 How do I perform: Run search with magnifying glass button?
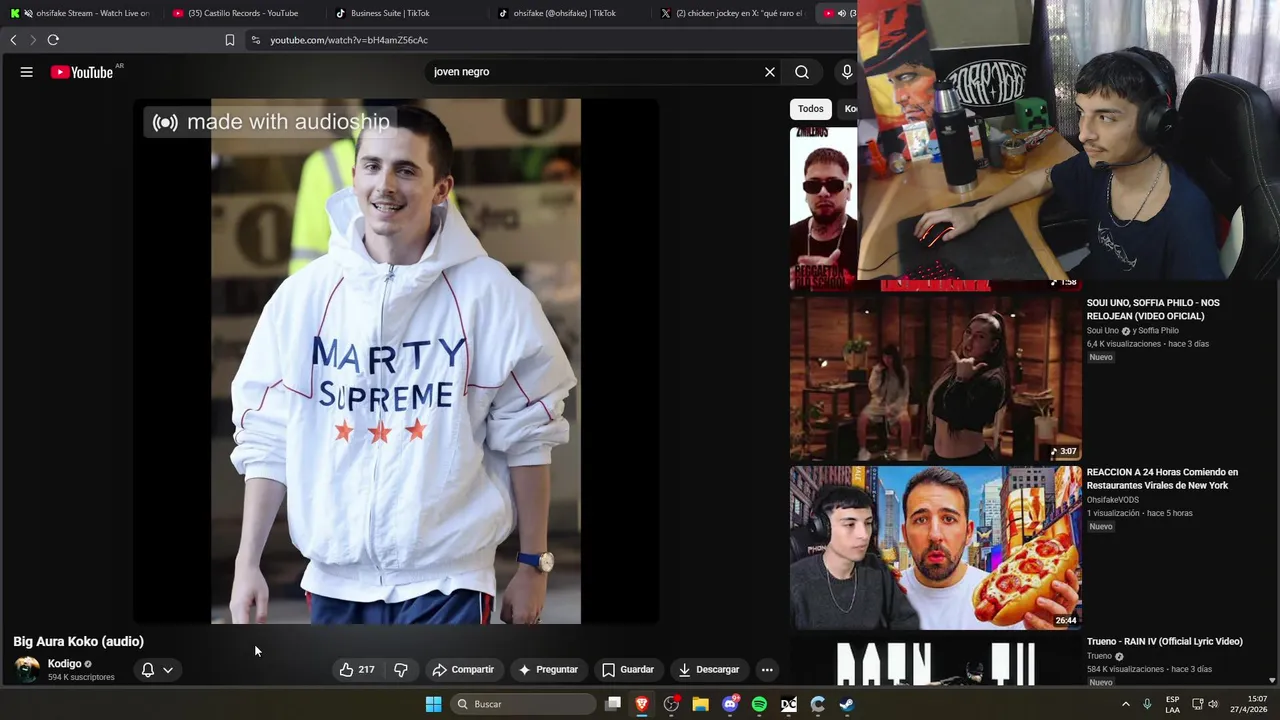pyautogui.click(x=802, y=72)
